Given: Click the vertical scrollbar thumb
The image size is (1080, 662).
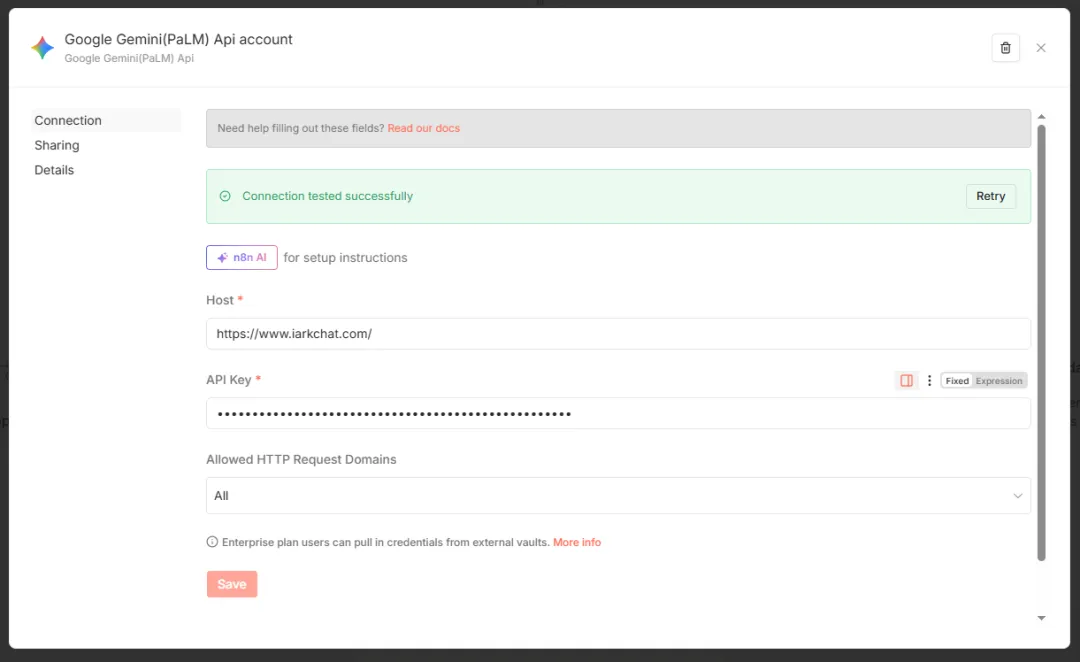Looking at the screenshot, I should pyautogui.click(x=1041, y=342).
